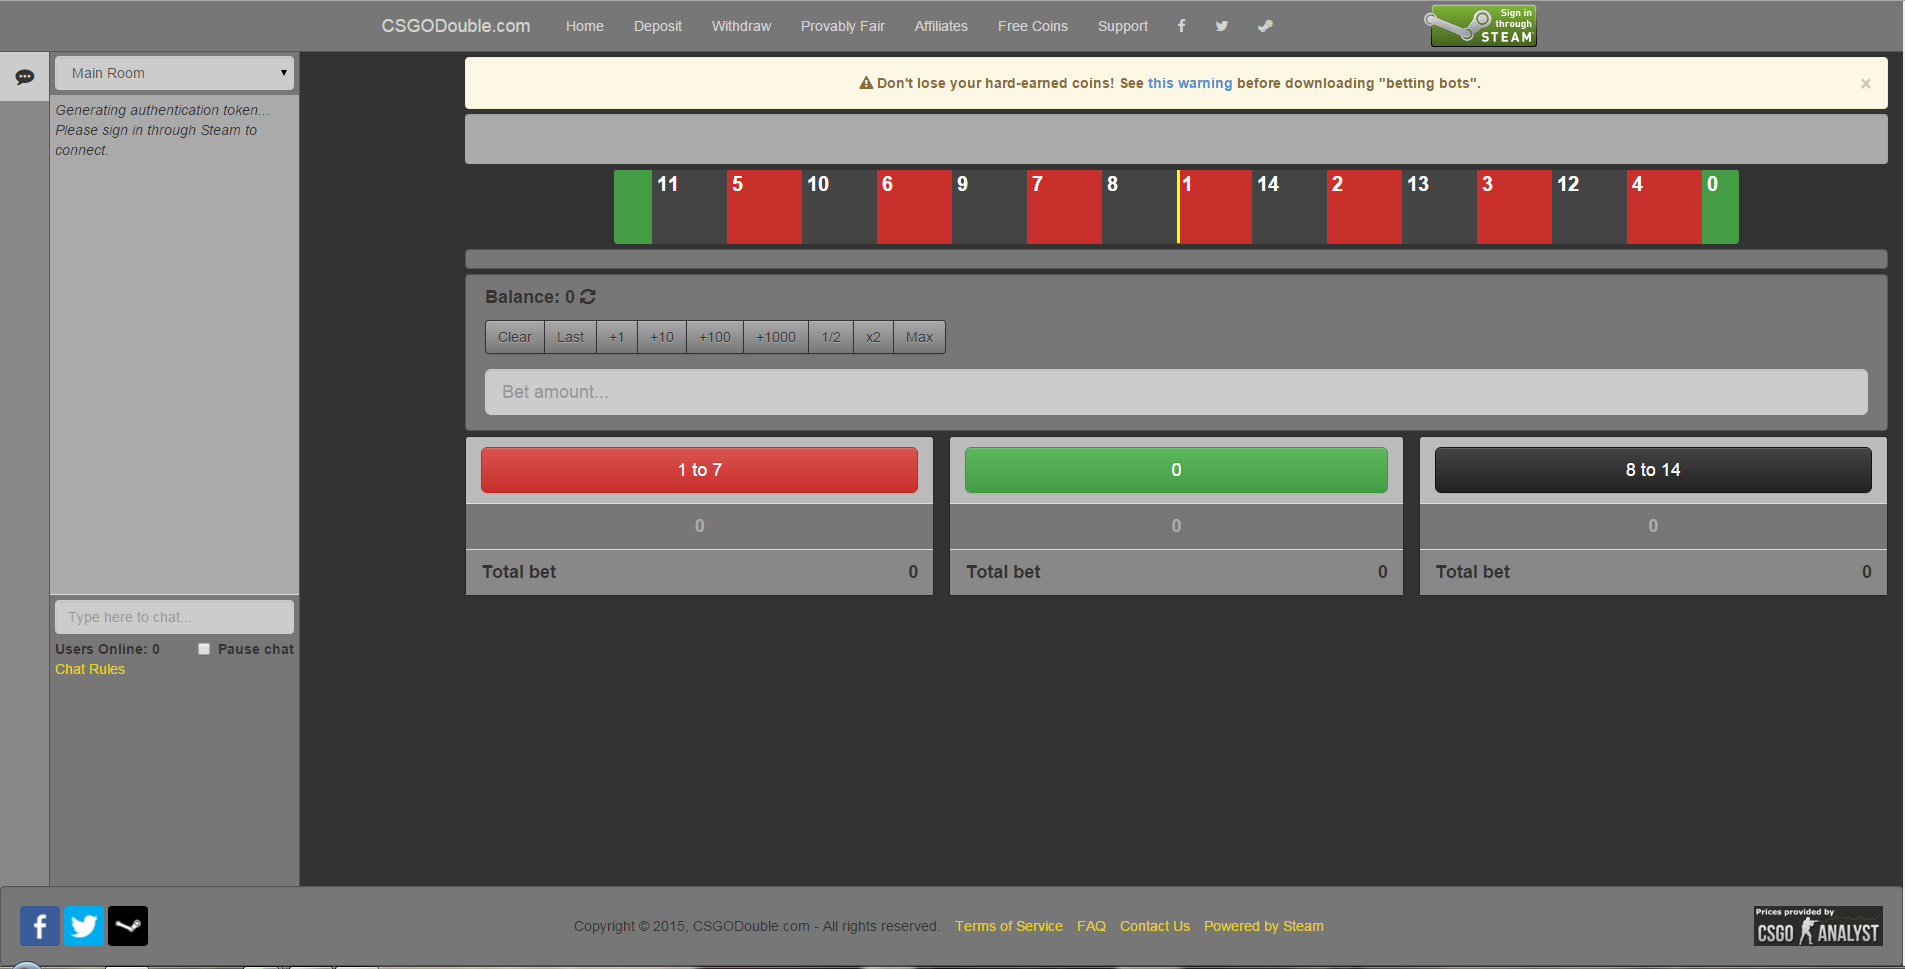
Task: Focus the 'Type here to chat' field
Action: coord(174,617)
